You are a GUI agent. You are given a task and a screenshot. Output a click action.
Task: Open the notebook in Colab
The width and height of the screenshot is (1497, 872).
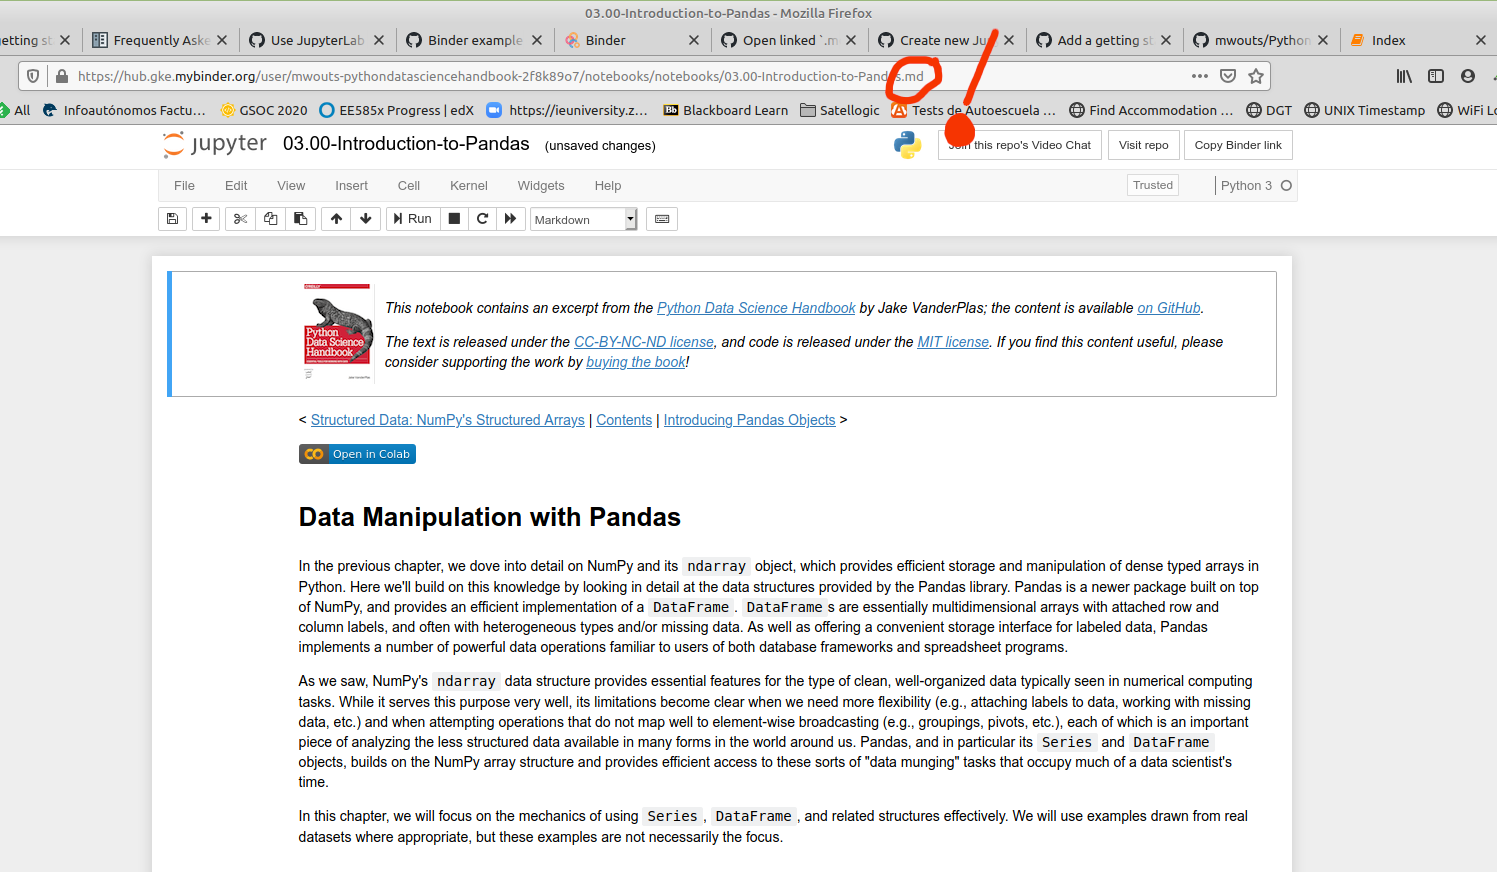357,453
